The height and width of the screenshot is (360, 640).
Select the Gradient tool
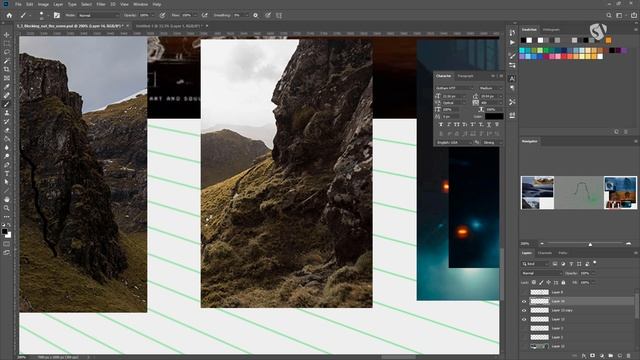click(x=7, y=138)
